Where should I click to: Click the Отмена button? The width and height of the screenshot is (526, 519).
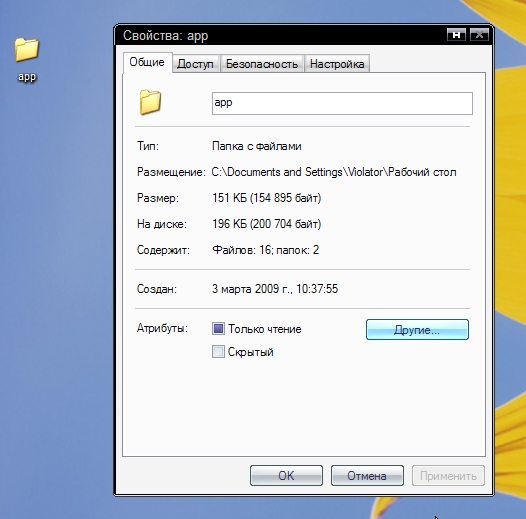click(x=367, y=475)
